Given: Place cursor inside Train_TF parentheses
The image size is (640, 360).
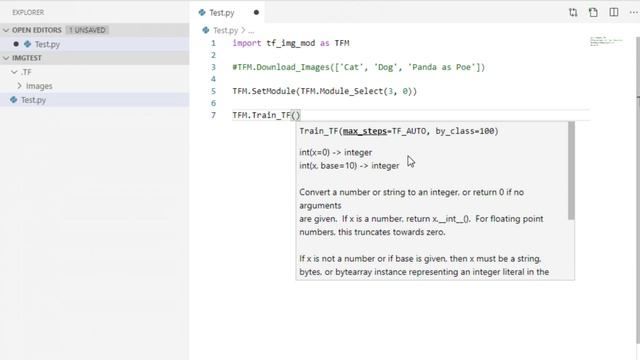Looking at the screenshot, I should [296, 115].
